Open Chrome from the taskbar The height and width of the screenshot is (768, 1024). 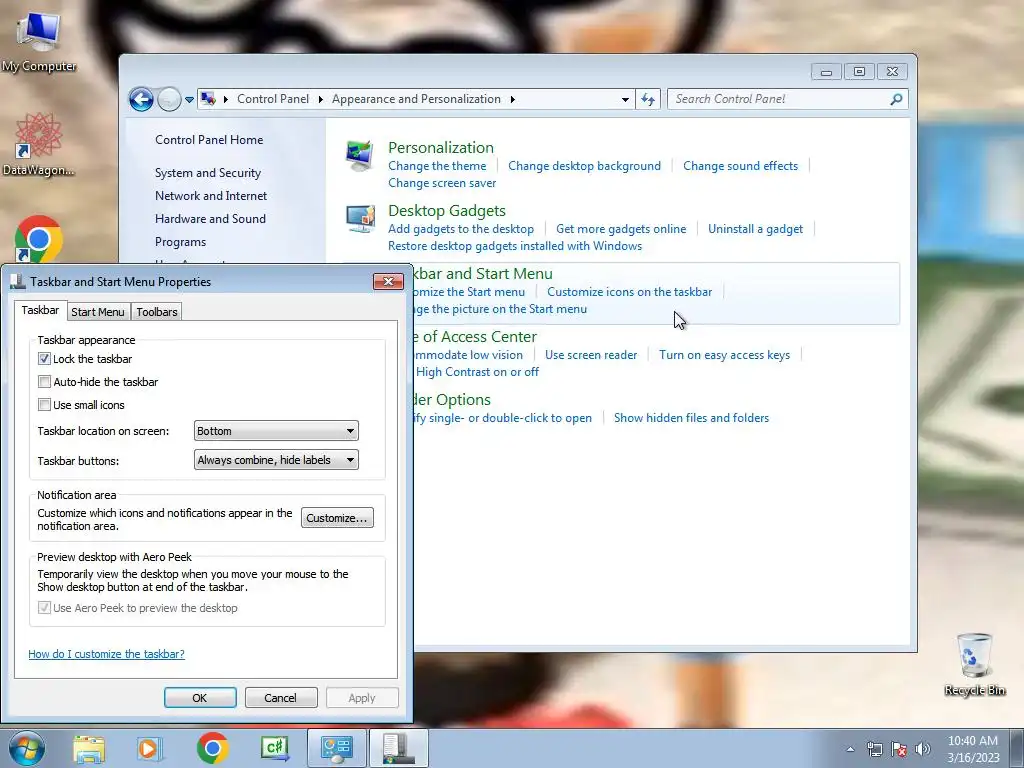(x=213, y=748)
